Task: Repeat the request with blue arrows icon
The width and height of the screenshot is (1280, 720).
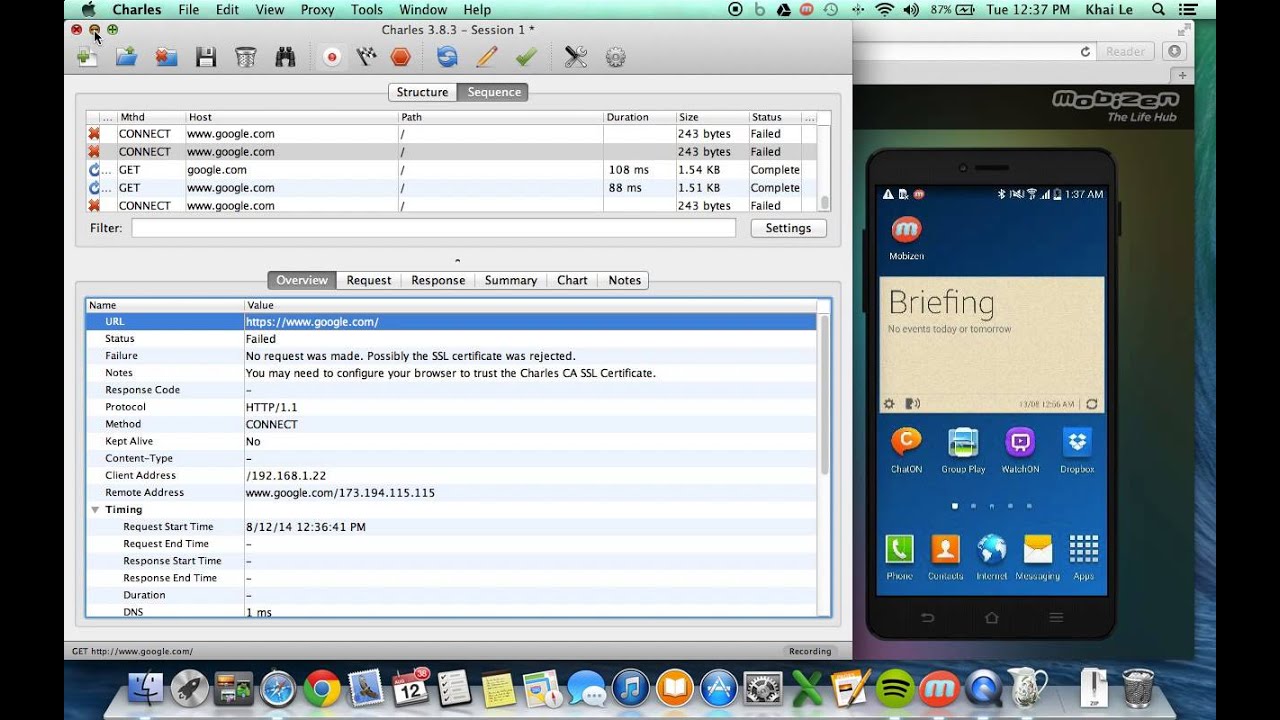Action: pyautogui.click(x=447, y=57)
